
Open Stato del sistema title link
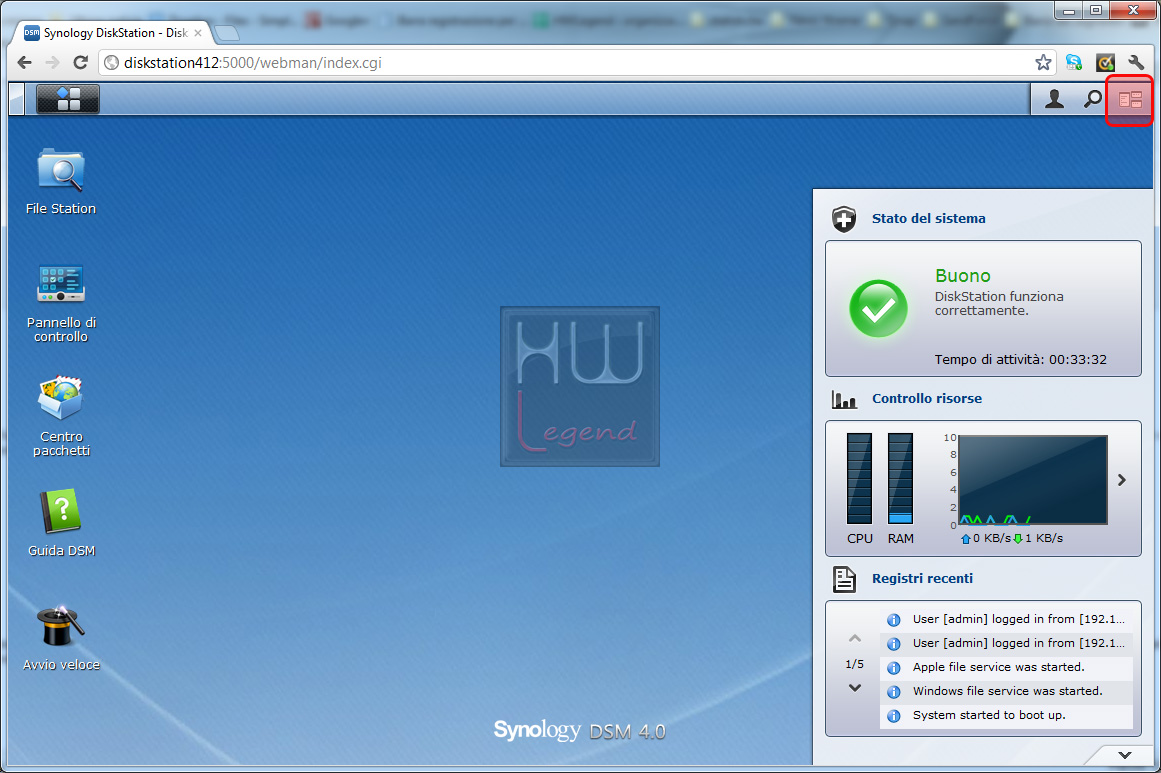point(928,218)
